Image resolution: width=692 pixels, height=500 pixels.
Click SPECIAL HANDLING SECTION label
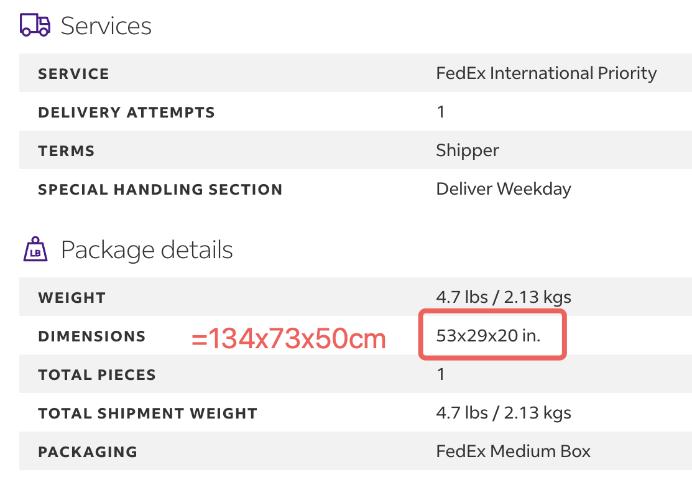click(160, 189)
